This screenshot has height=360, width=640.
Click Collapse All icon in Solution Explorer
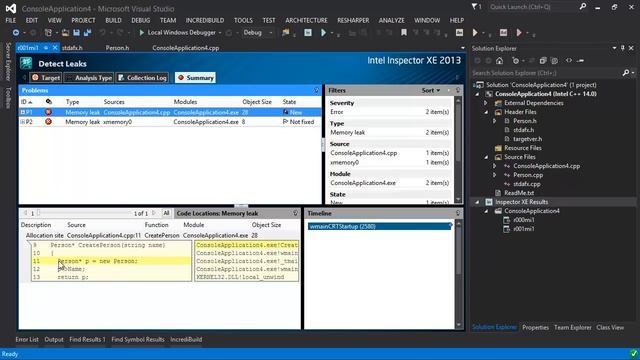(x=543, y=61)
